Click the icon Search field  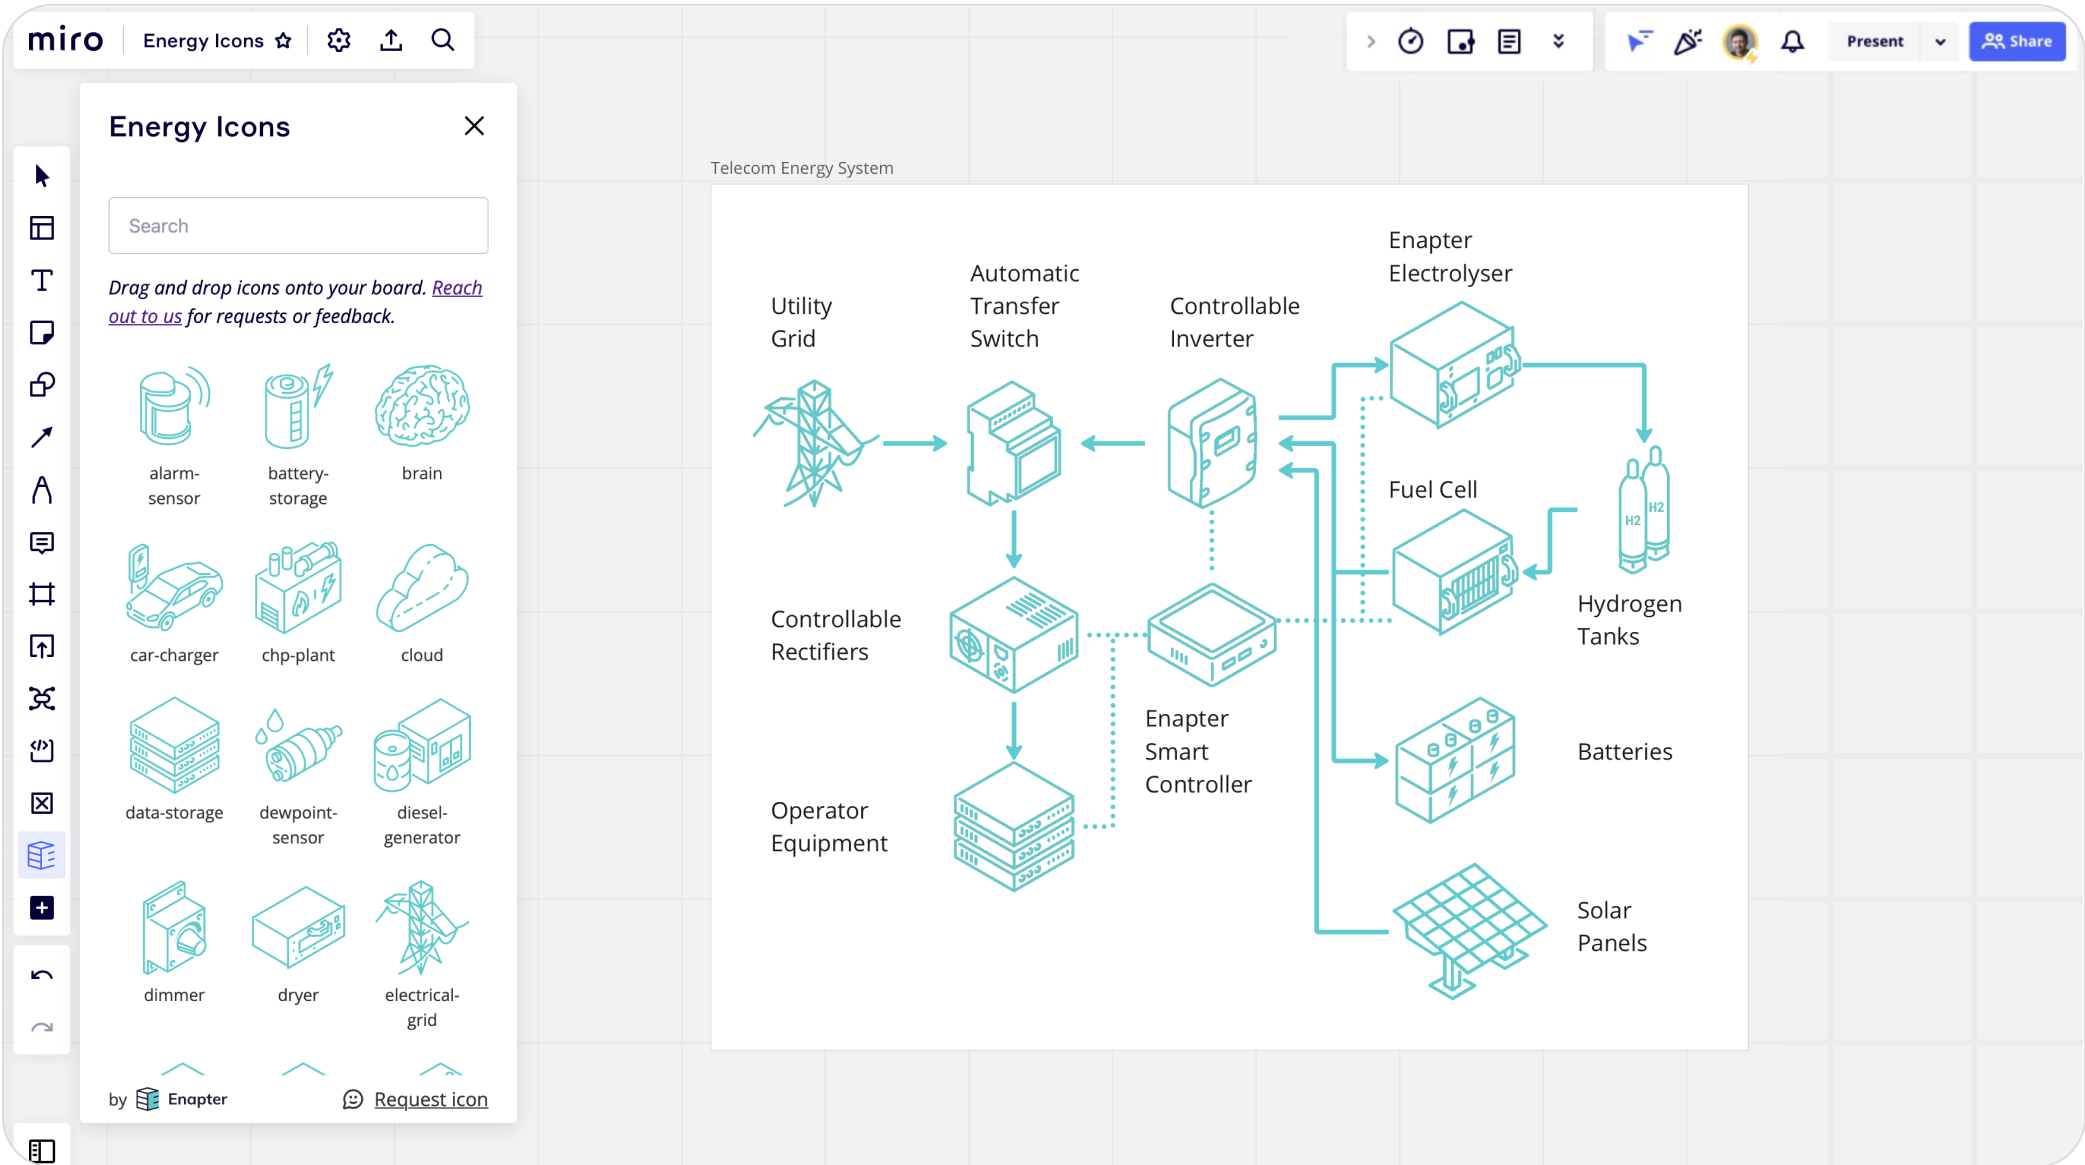coord(298,226)
